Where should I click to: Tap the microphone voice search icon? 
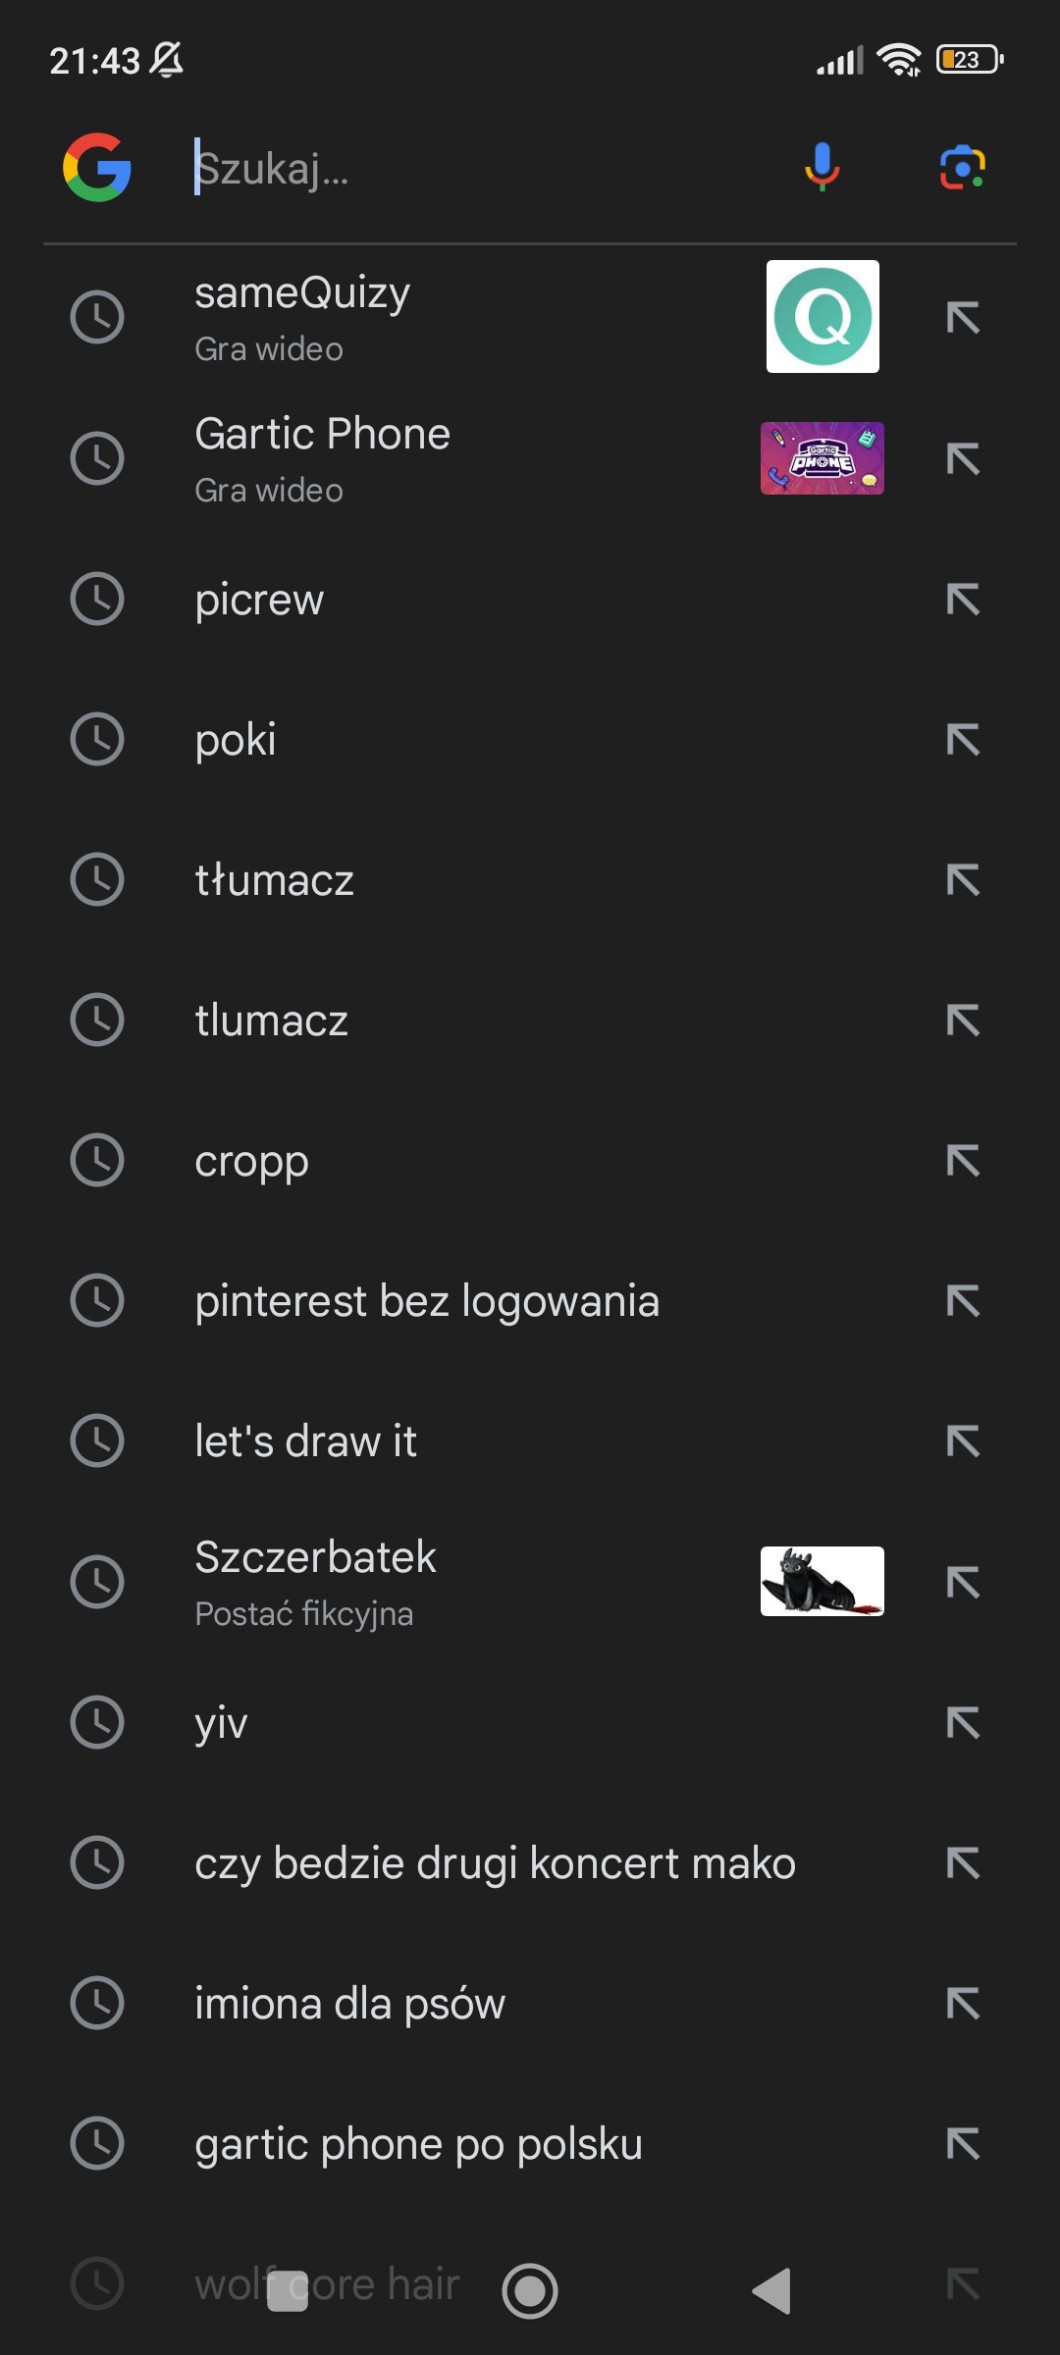click(x=822, y=167)
